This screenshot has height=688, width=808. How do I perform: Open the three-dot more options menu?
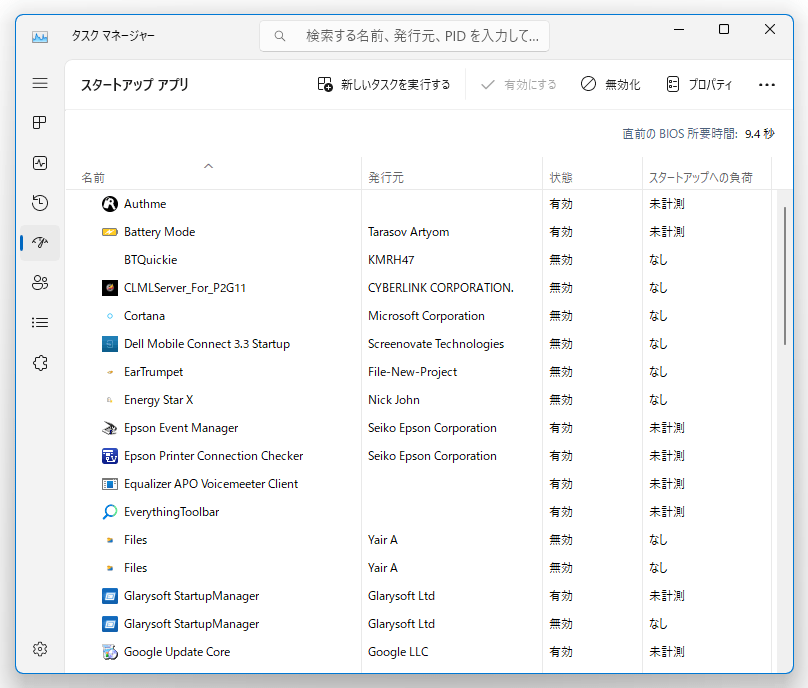(x=767, y=85)
